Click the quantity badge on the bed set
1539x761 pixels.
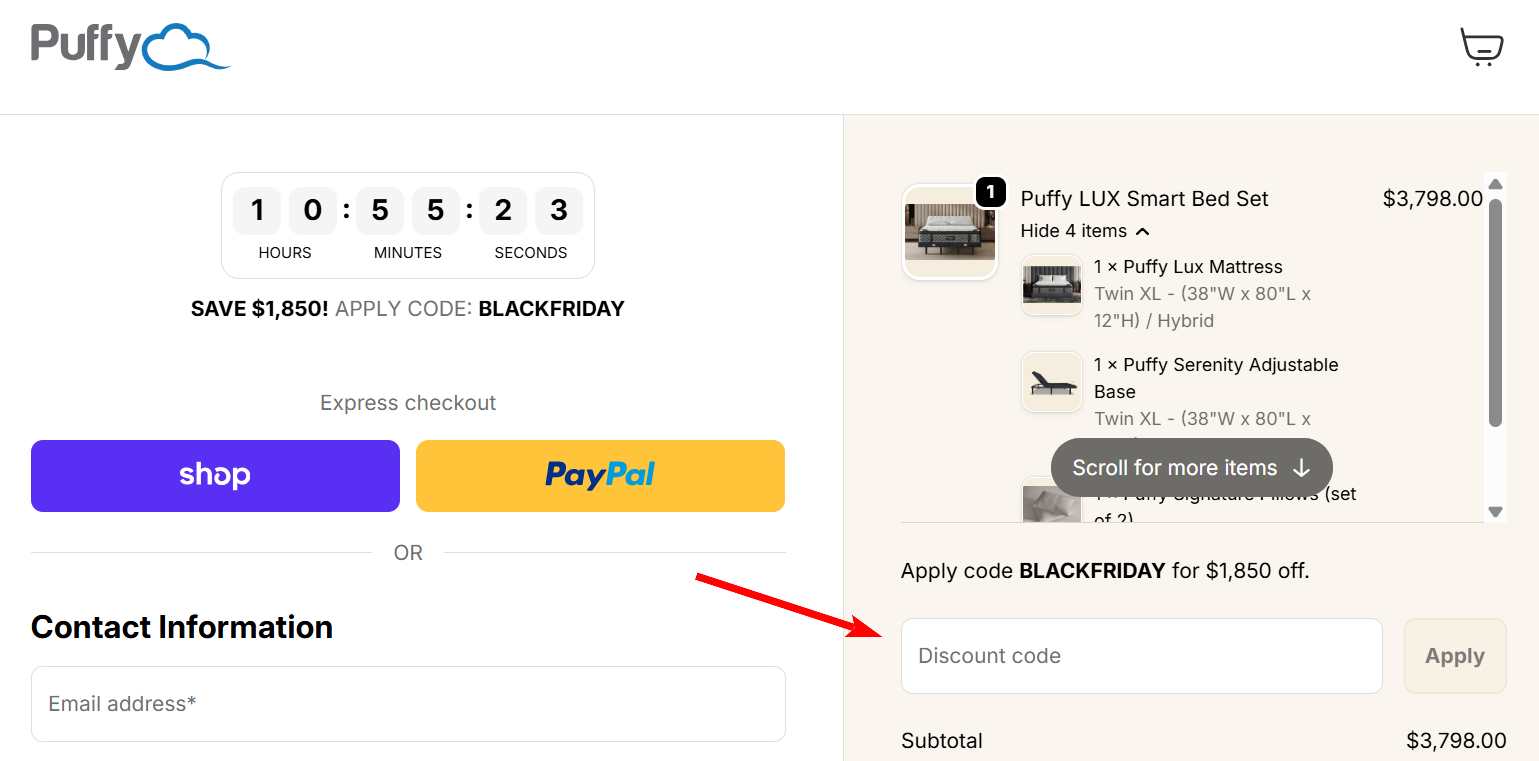tap(990, 192)
